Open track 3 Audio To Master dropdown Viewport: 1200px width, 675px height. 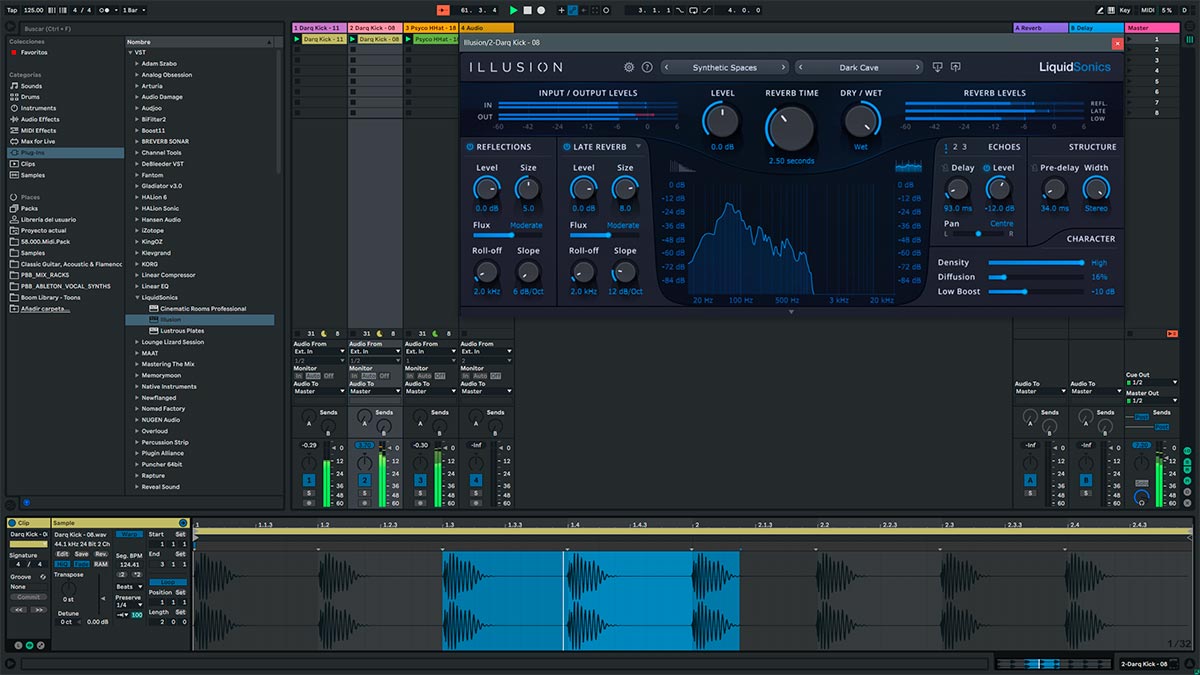coord(431,391)
